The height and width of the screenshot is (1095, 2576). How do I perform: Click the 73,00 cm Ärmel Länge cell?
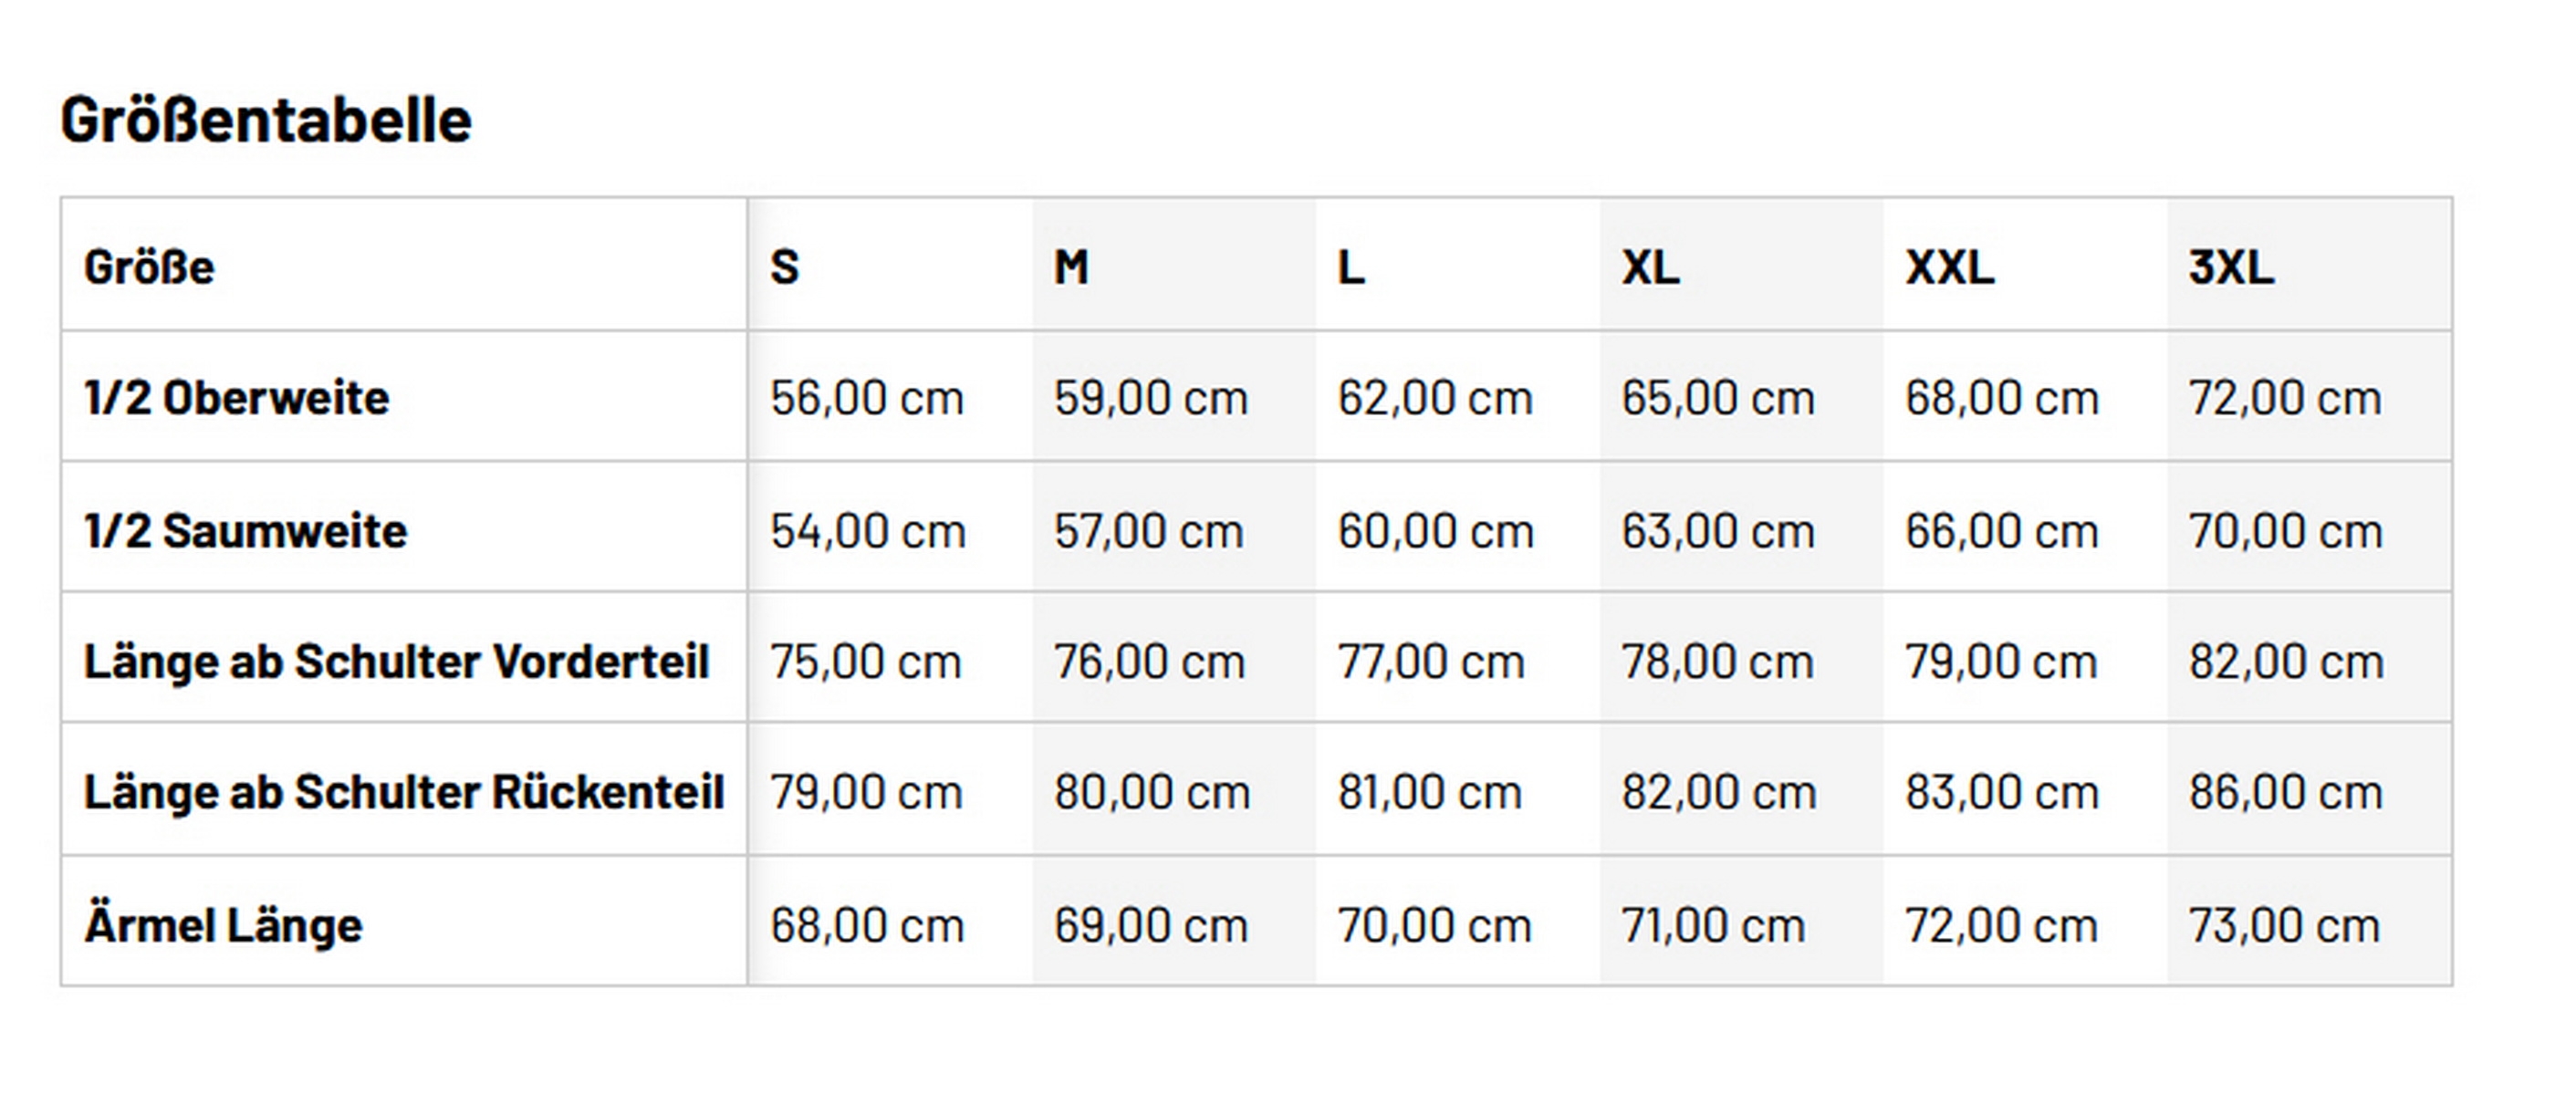[x=2284, y=924]
